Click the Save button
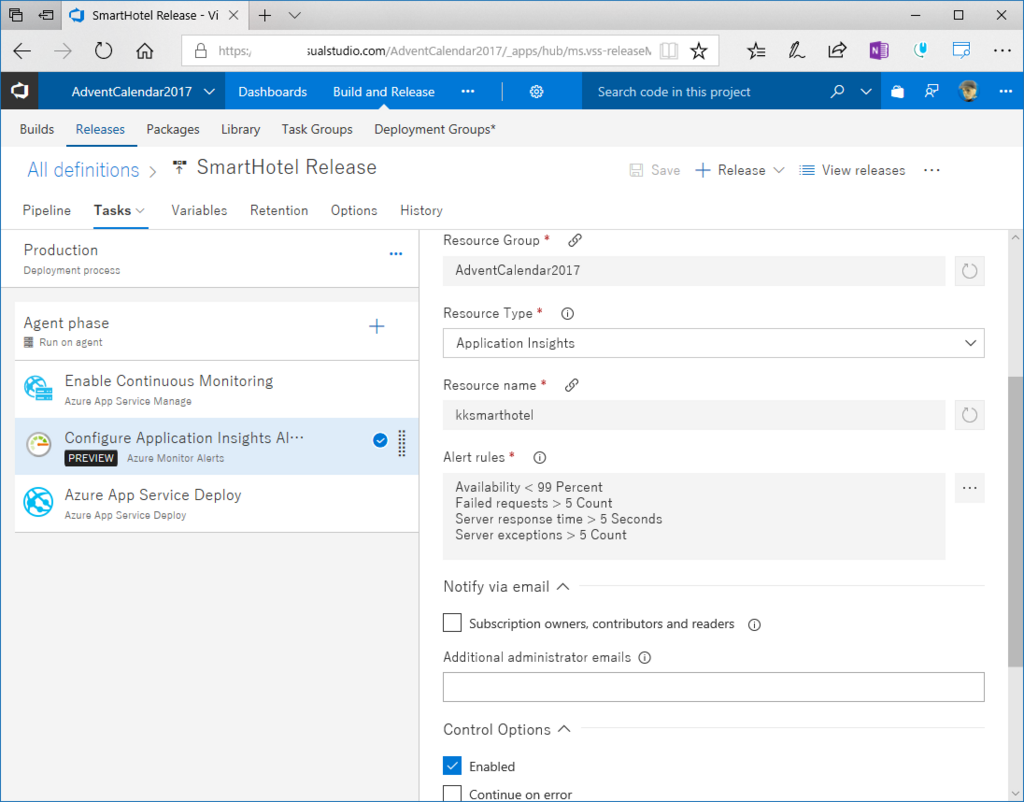The width and height of the screenshot is (1024, 802). tap(654, 170)
